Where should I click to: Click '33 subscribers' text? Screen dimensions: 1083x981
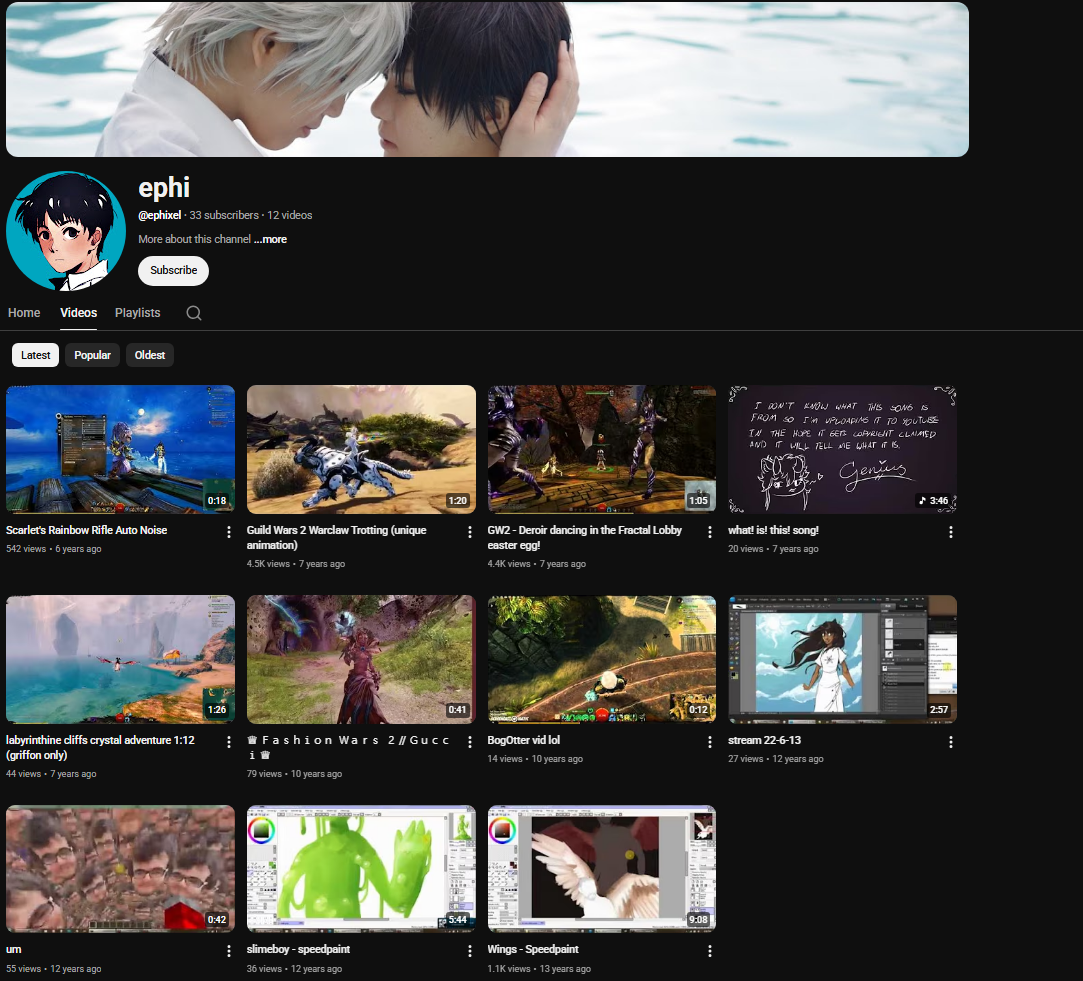224,215
